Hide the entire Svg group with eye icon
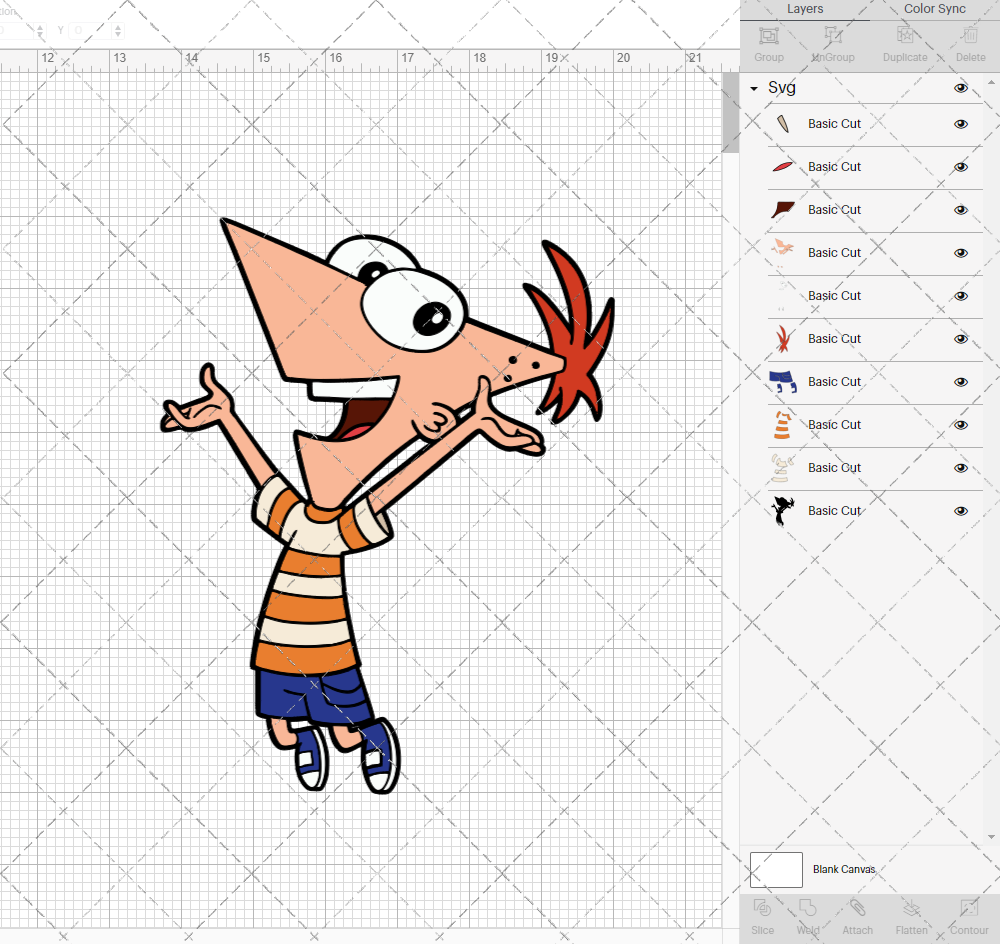This screenshot has height=944, width=1000. tap(961, 88)
